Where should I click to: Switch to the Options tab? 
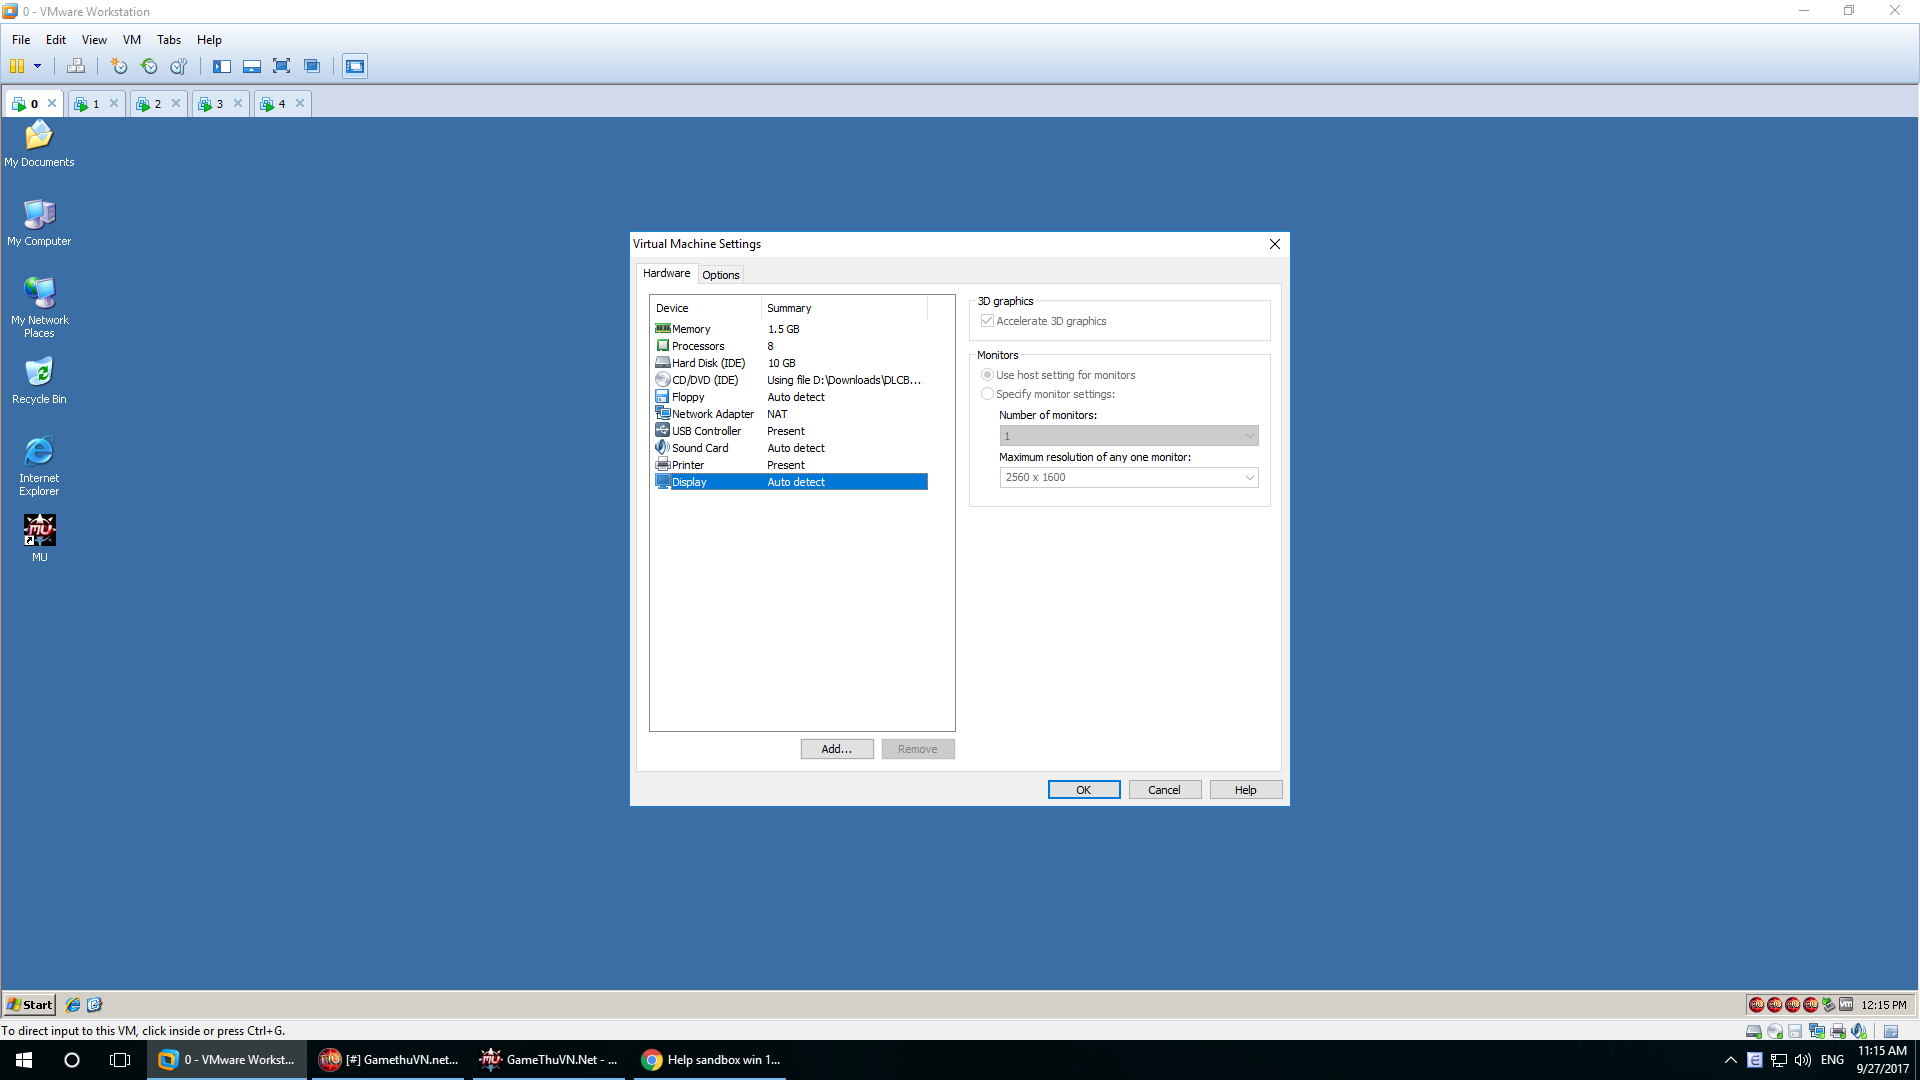(x=720, y=275)
